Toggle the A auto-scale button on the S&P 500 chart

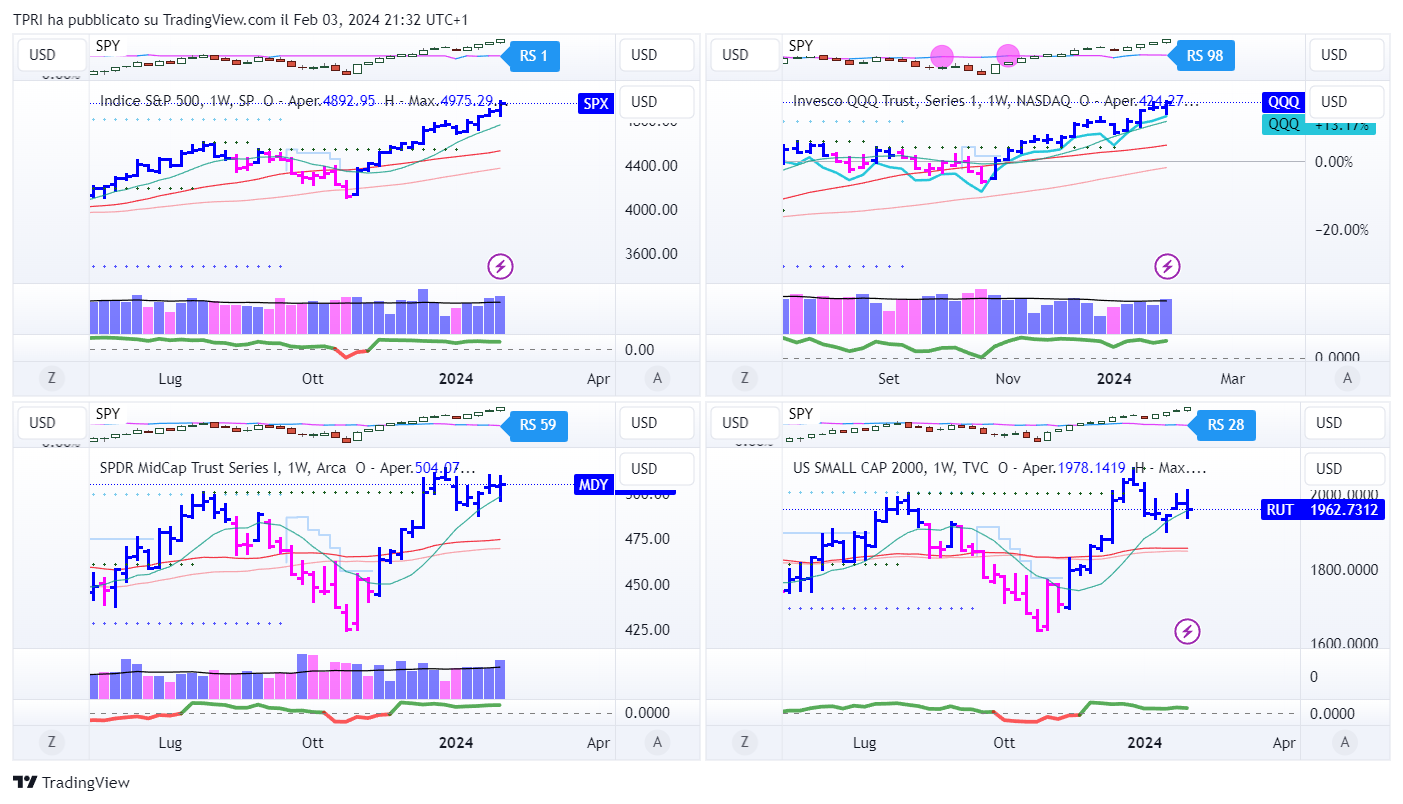click(x=657, y=378)
